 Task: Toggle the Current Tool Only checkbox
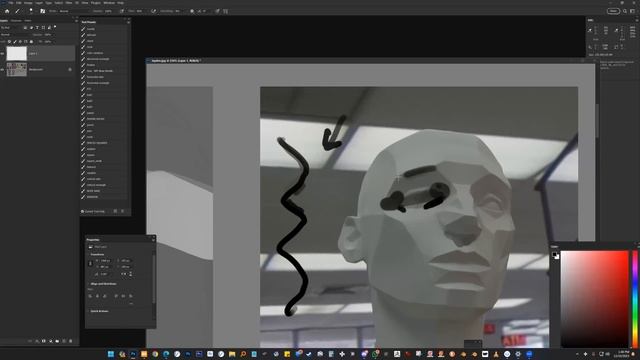82,211
